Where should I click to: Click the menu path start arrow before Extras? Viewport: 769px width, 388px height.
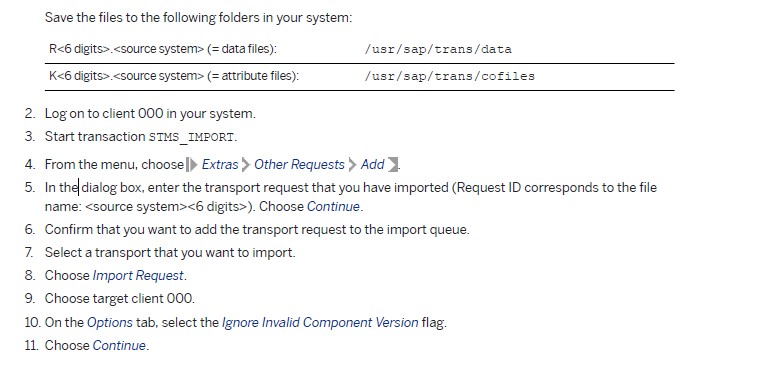(x=192, y=164)
